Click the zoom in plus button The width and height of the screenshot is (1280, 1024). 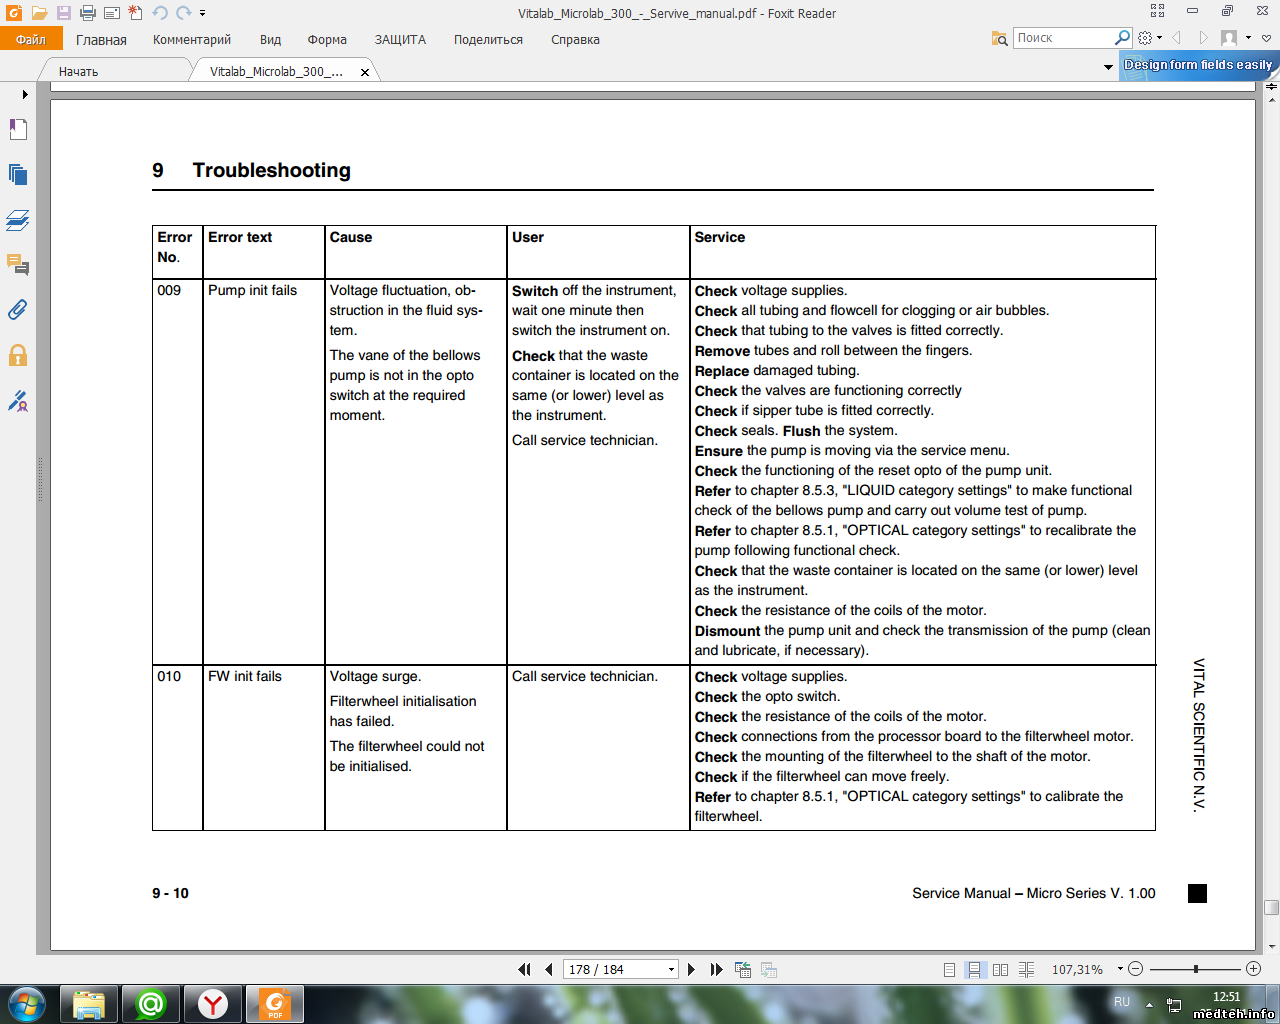pos(1253,969)
